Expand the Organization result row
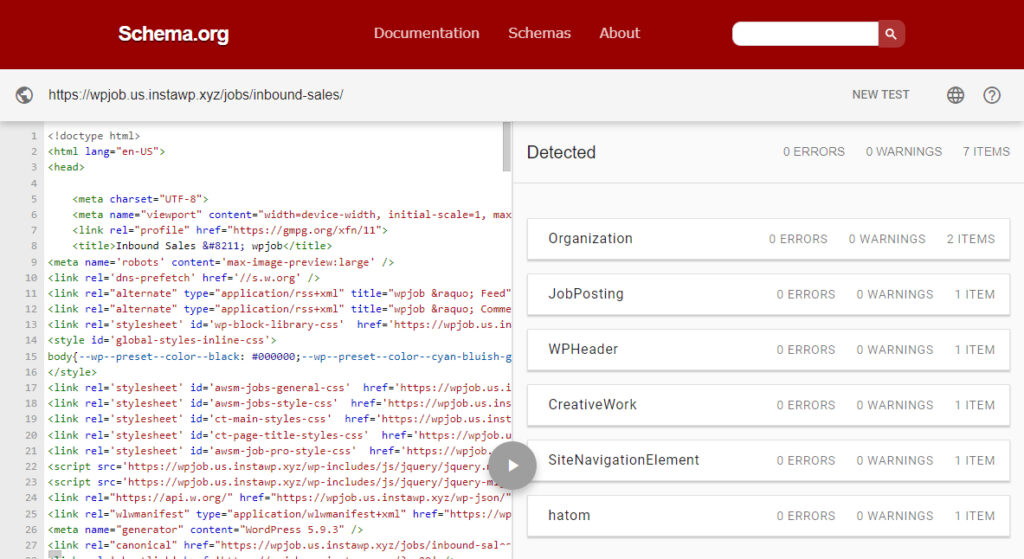Image resolution: width=1024 pixels, height=559 pixels. [x=768, y=239]
